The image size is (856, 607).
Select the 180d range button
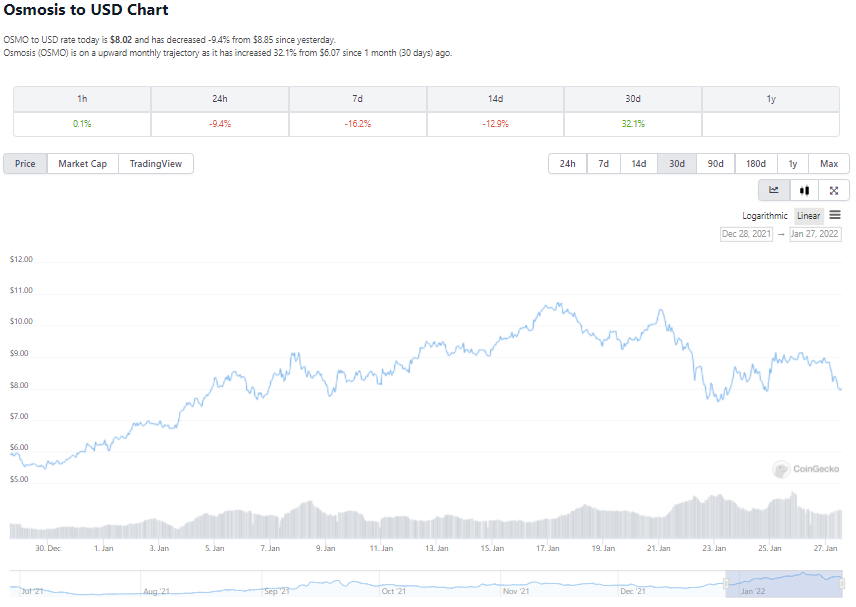[756, 164]
